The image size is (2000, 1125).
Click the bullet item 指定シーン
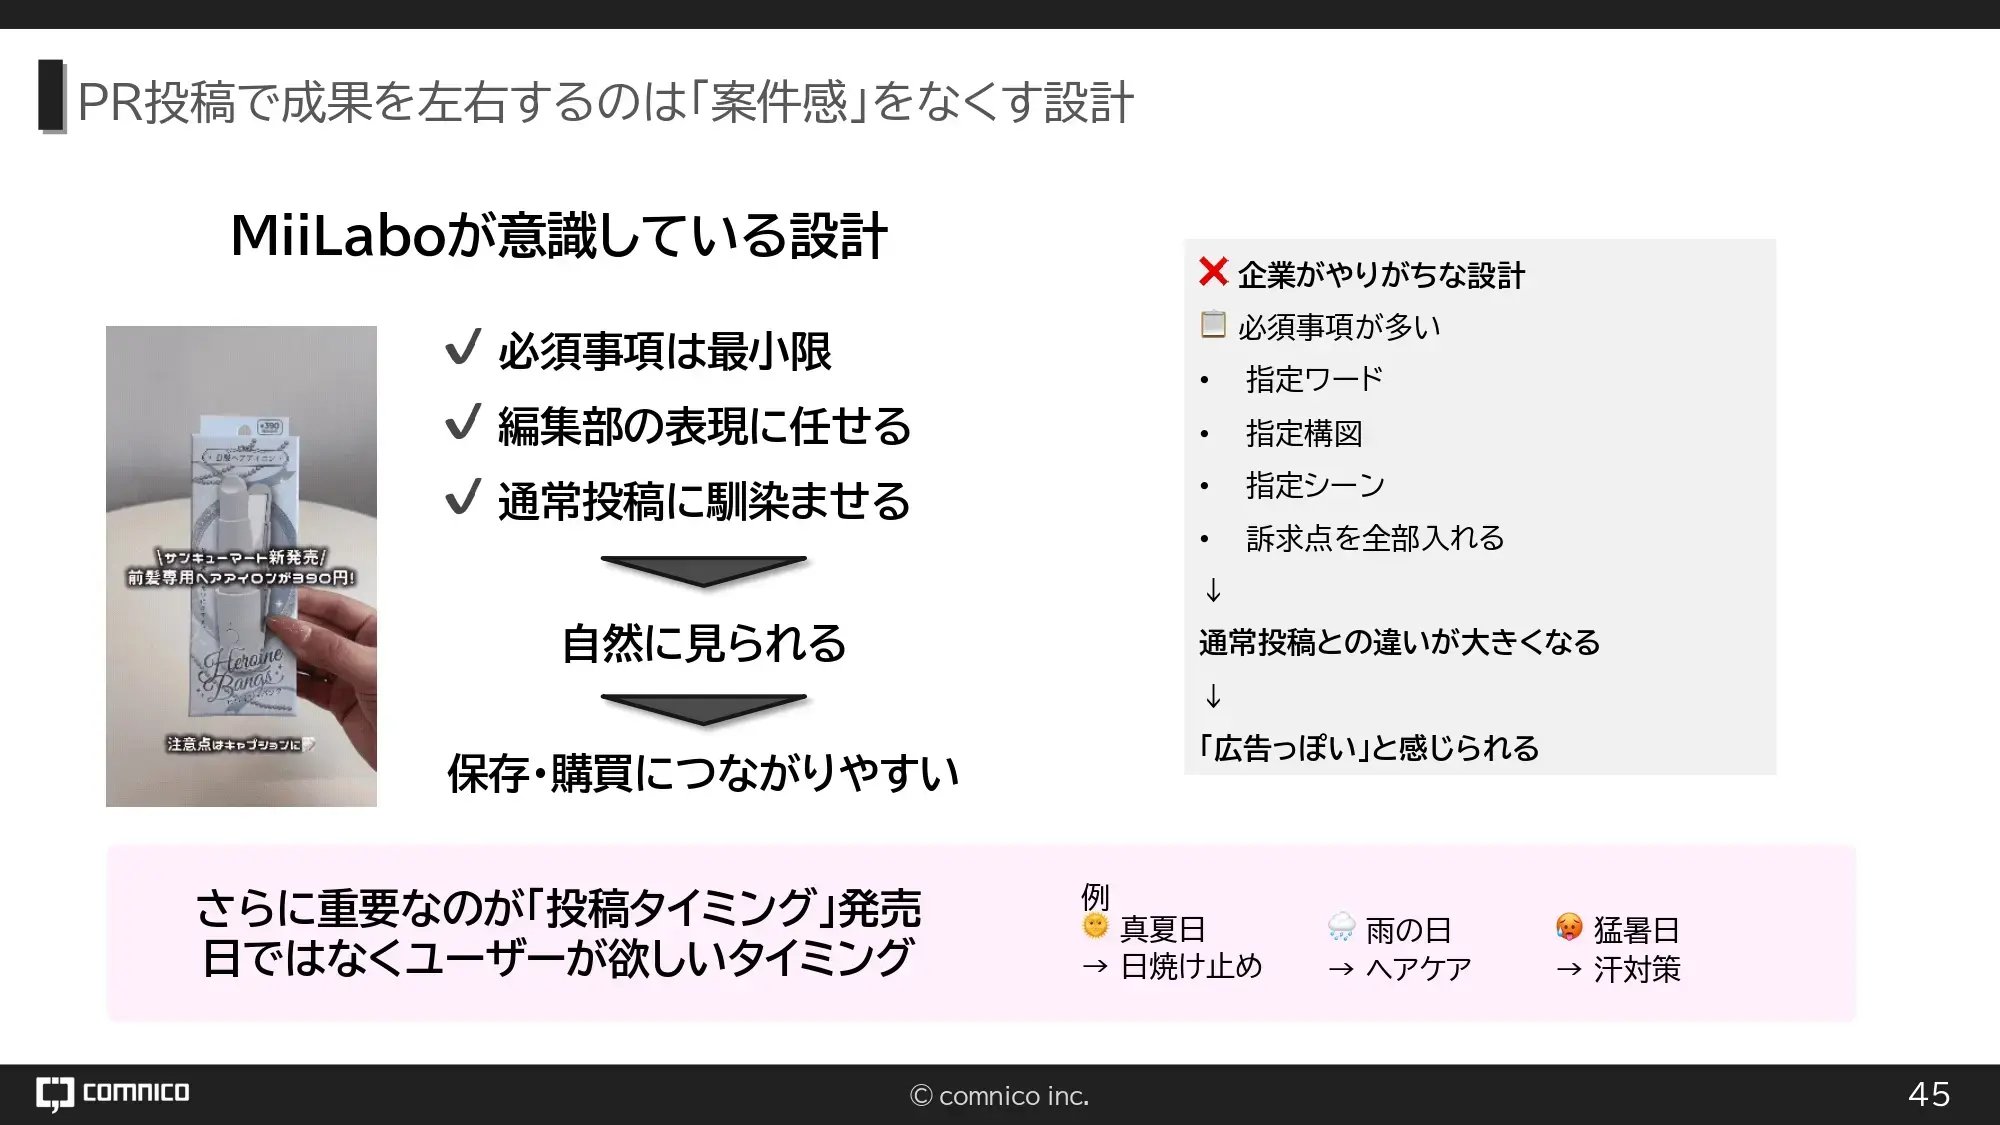[1315, 486]
